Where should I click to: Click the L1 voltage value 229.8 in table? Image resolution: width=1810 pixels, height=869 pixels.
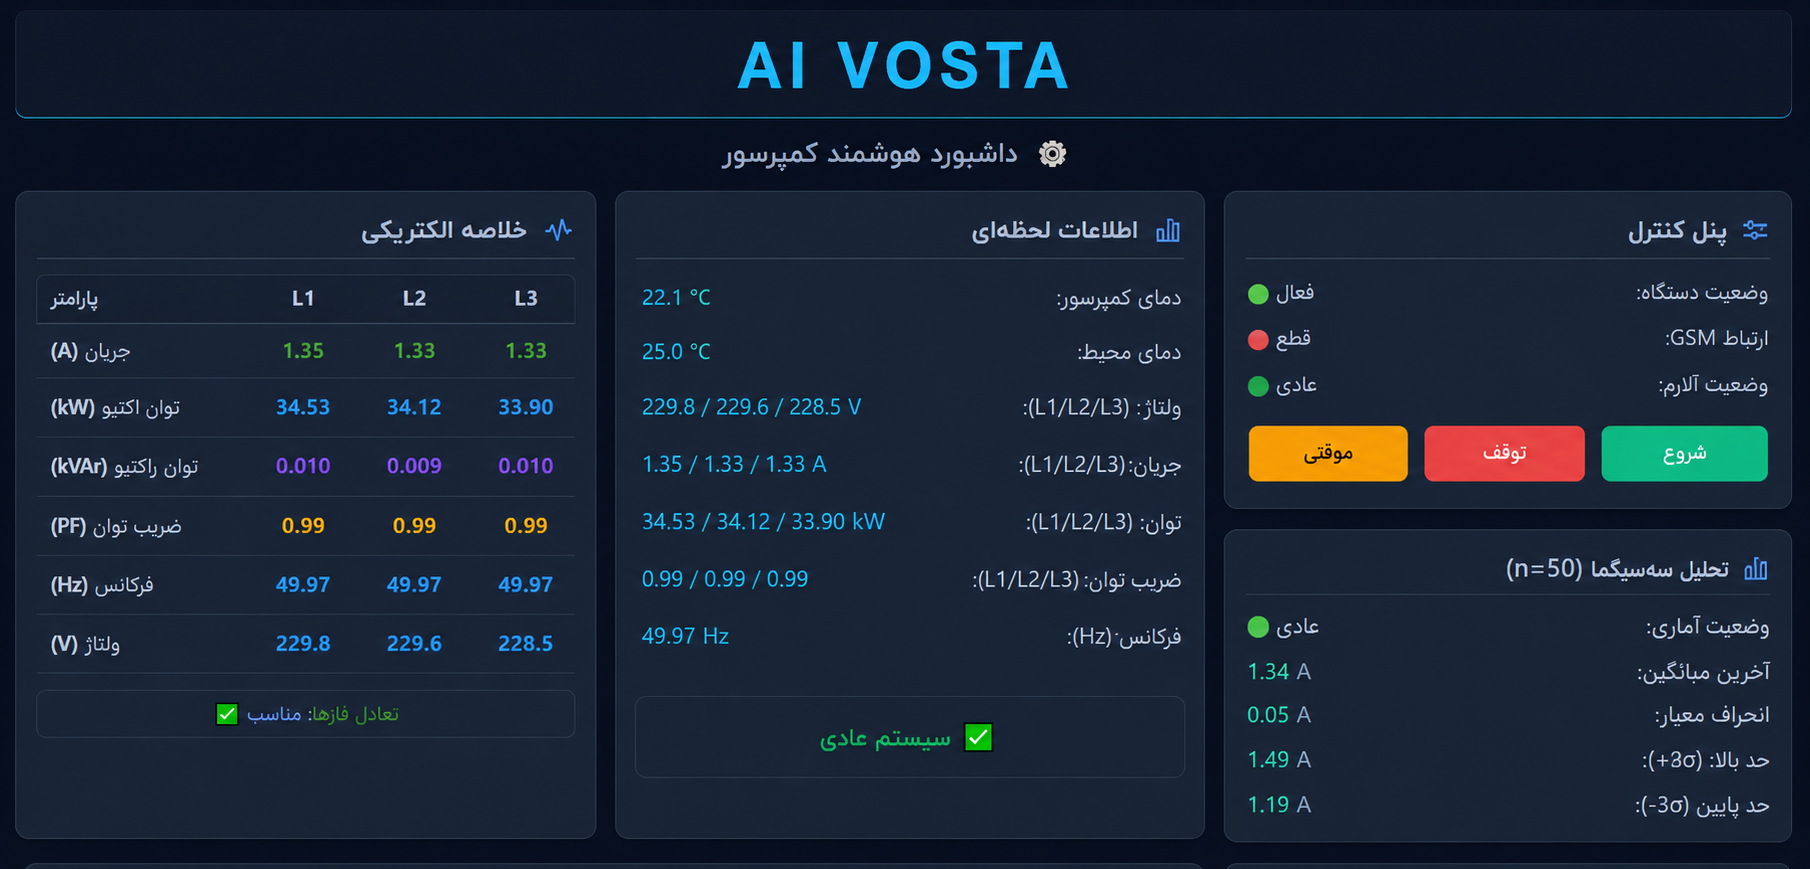(x=303, y=644)
